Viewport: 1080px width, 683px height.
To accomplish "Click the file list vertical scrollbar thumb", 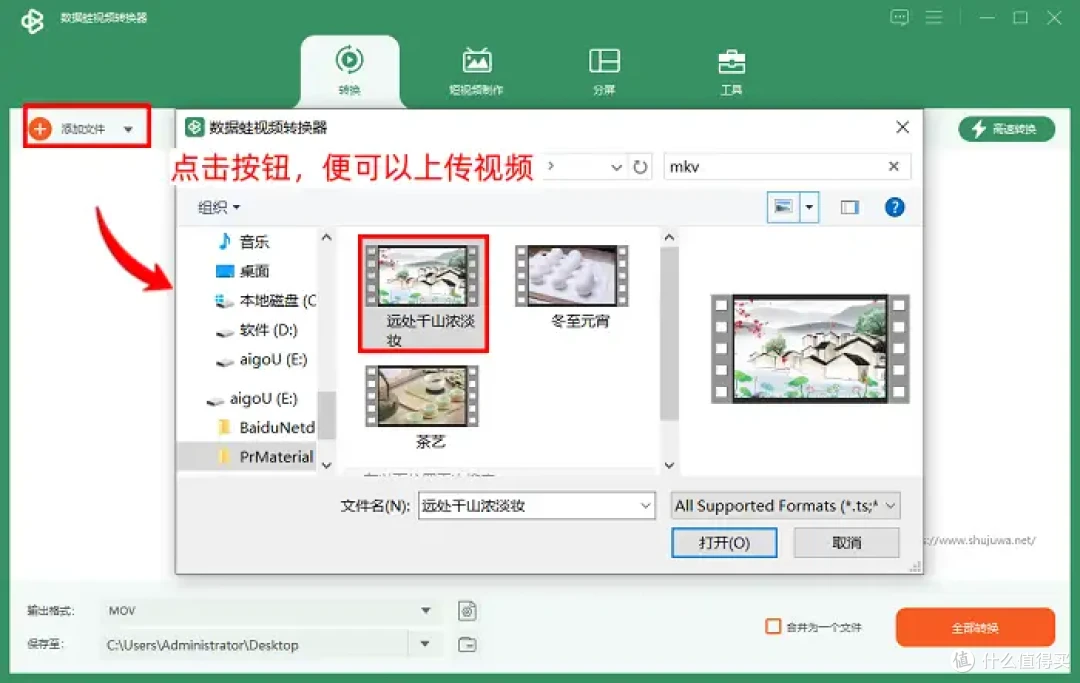I will coord(669,334).
